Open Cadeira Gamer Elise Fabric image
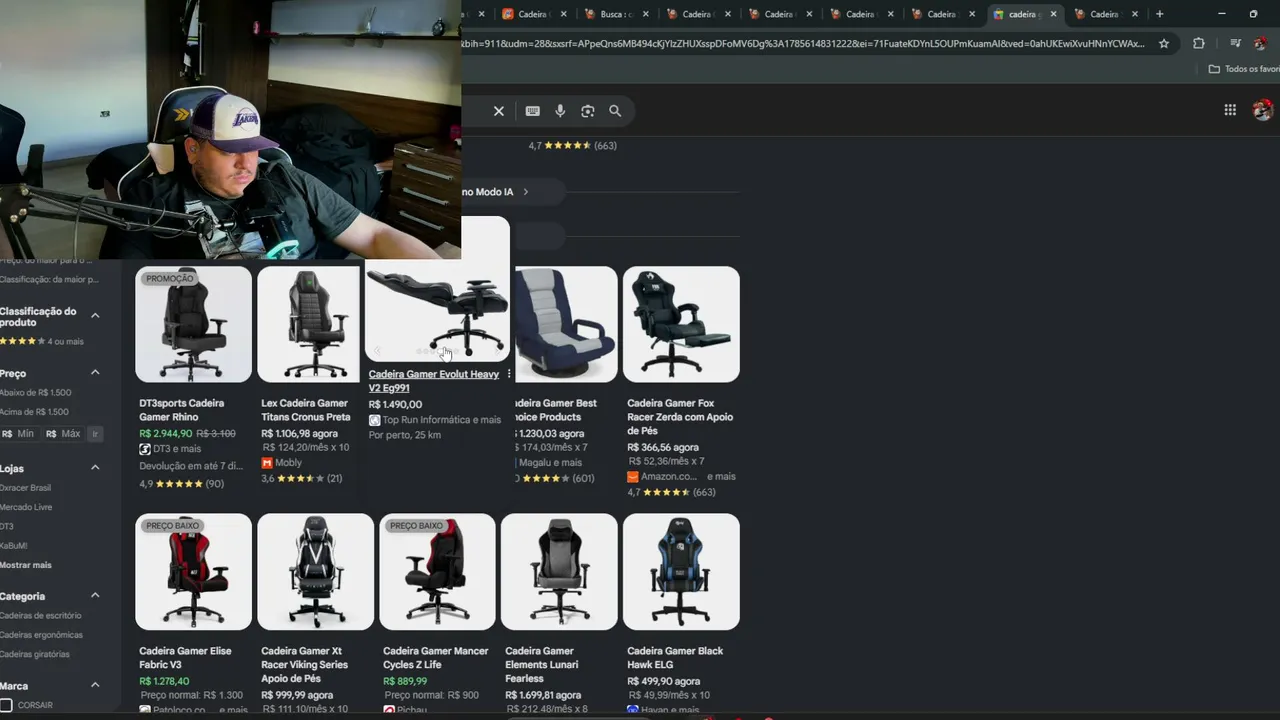 point(193,572)
